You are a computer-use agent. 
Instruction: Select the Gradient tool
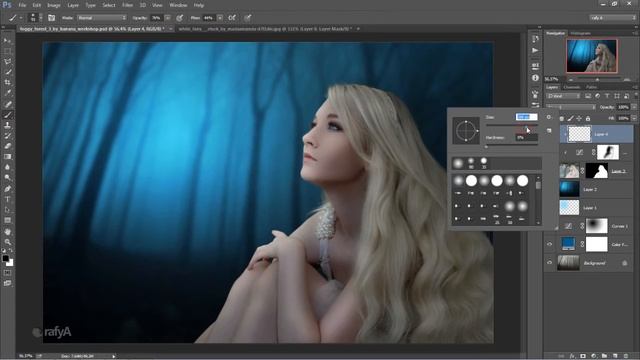pos(7,157)
